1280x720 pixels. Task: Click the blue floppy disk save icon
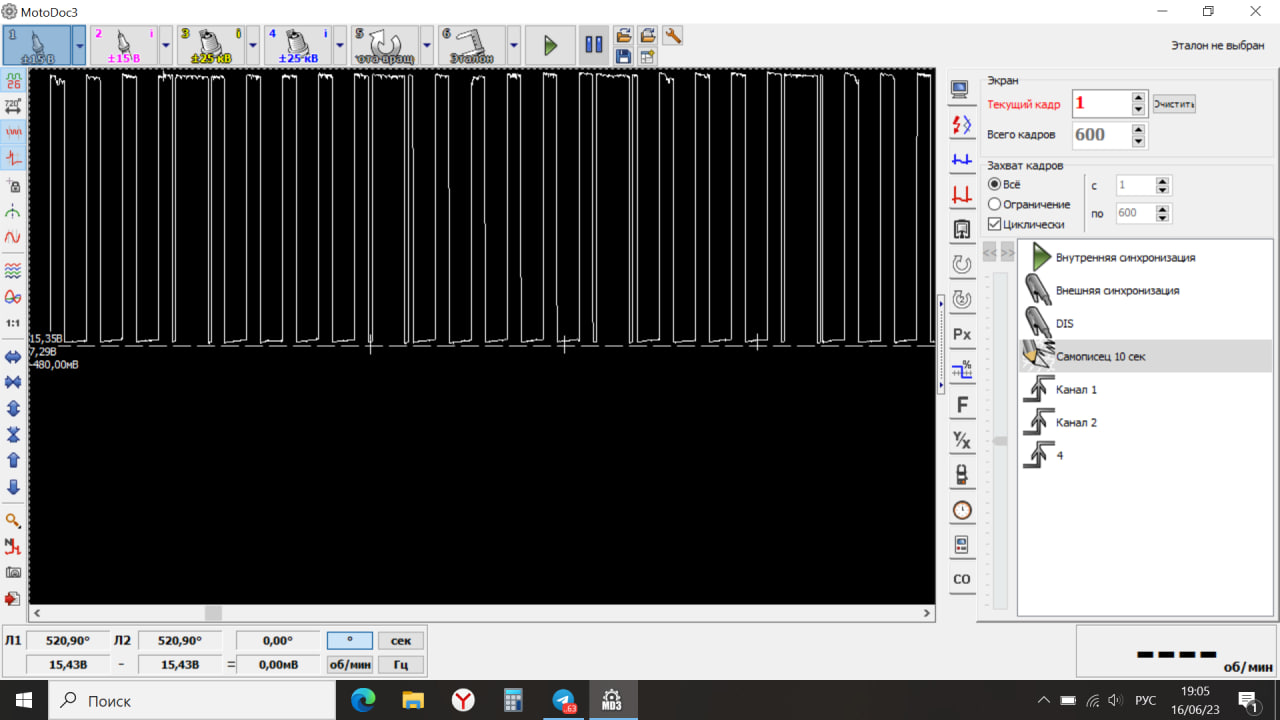[623, 56]
